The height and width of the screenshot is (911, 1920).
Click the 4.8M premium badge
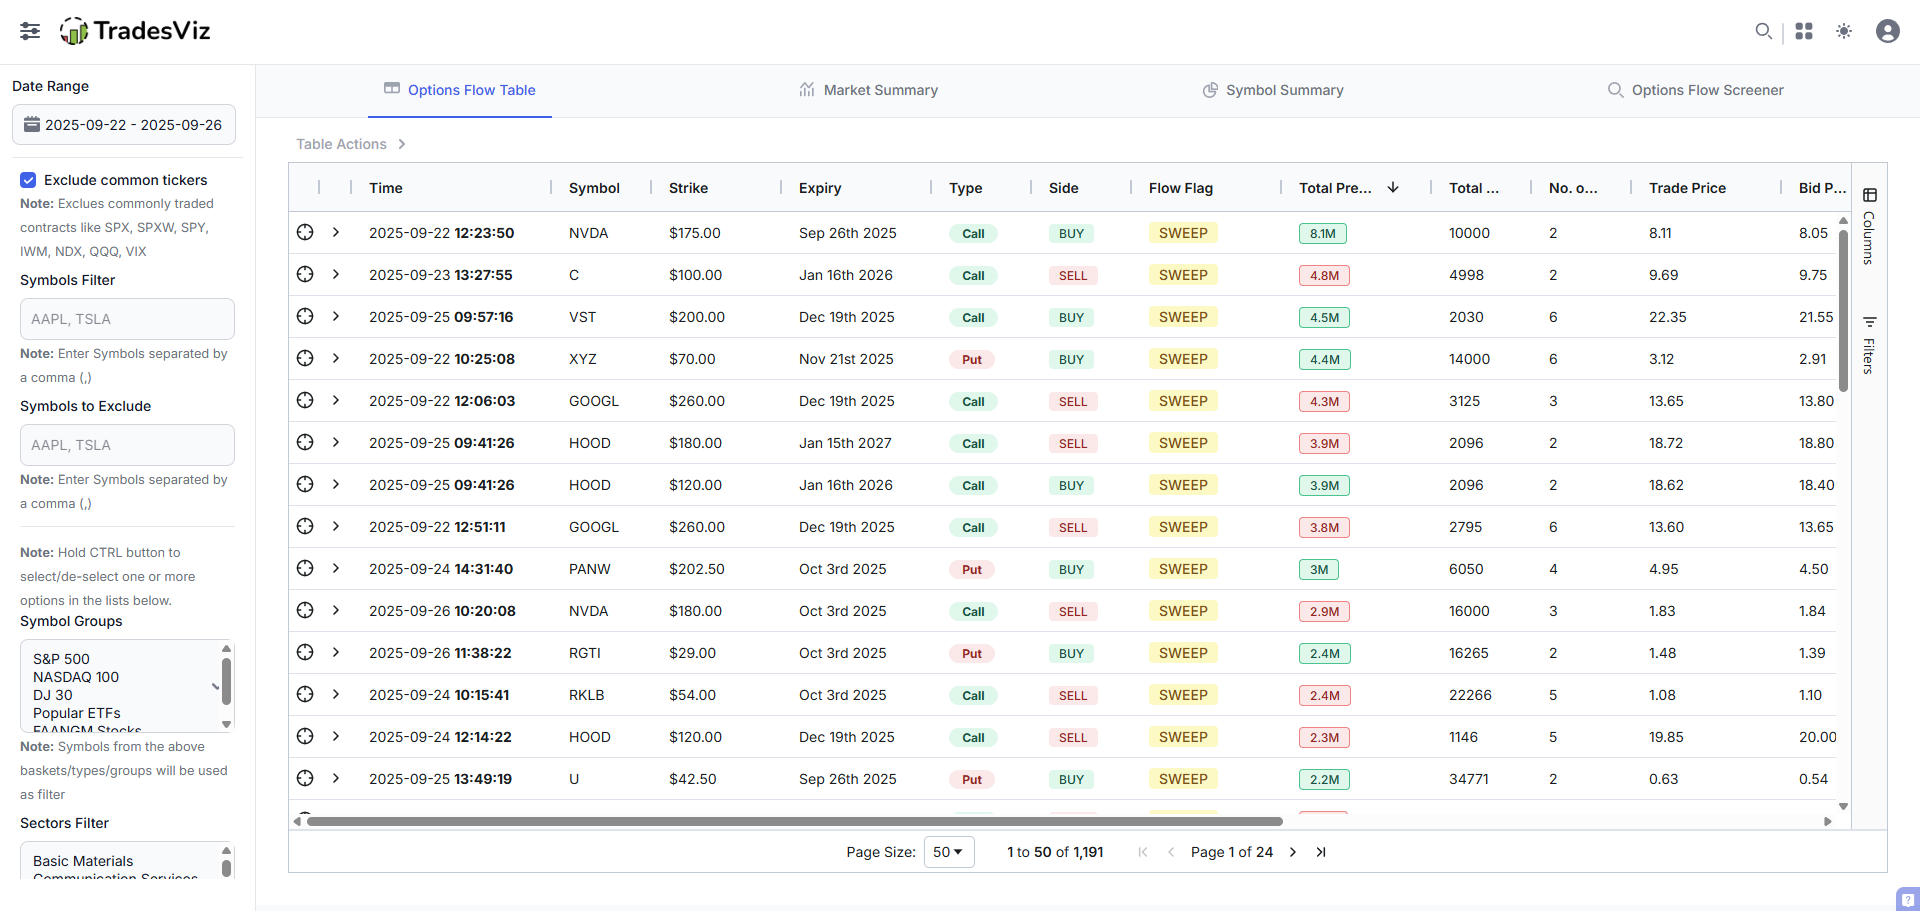pos(1324,275)
